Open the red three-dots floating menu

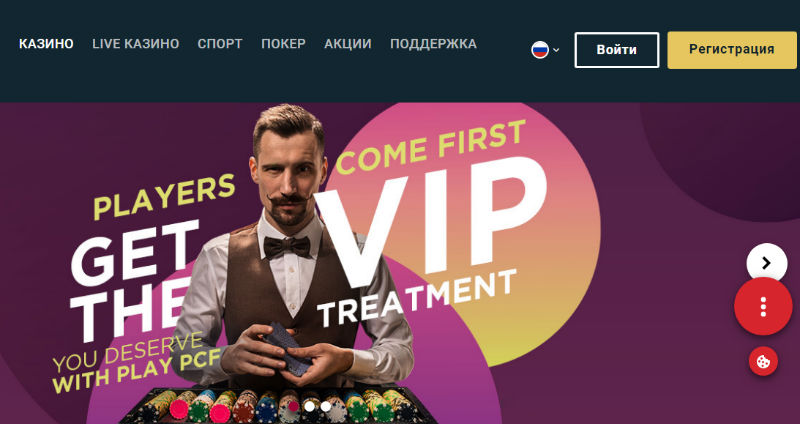(763, 306)
